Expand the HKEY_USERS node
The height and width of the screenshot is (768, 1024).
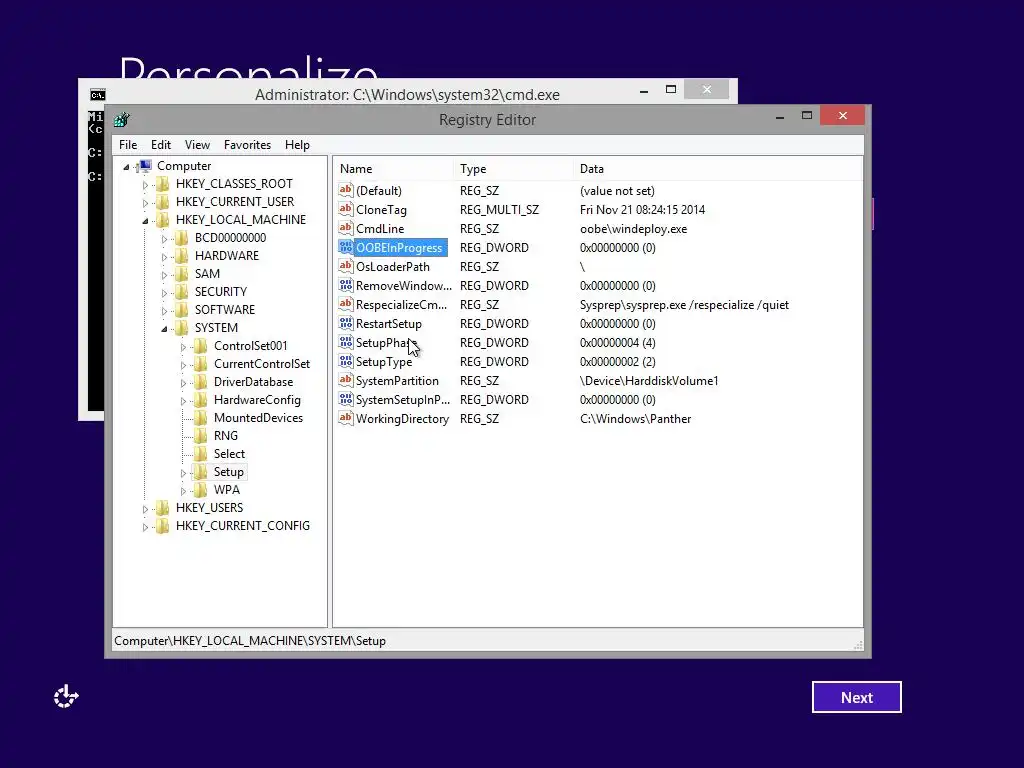point(145,509)
